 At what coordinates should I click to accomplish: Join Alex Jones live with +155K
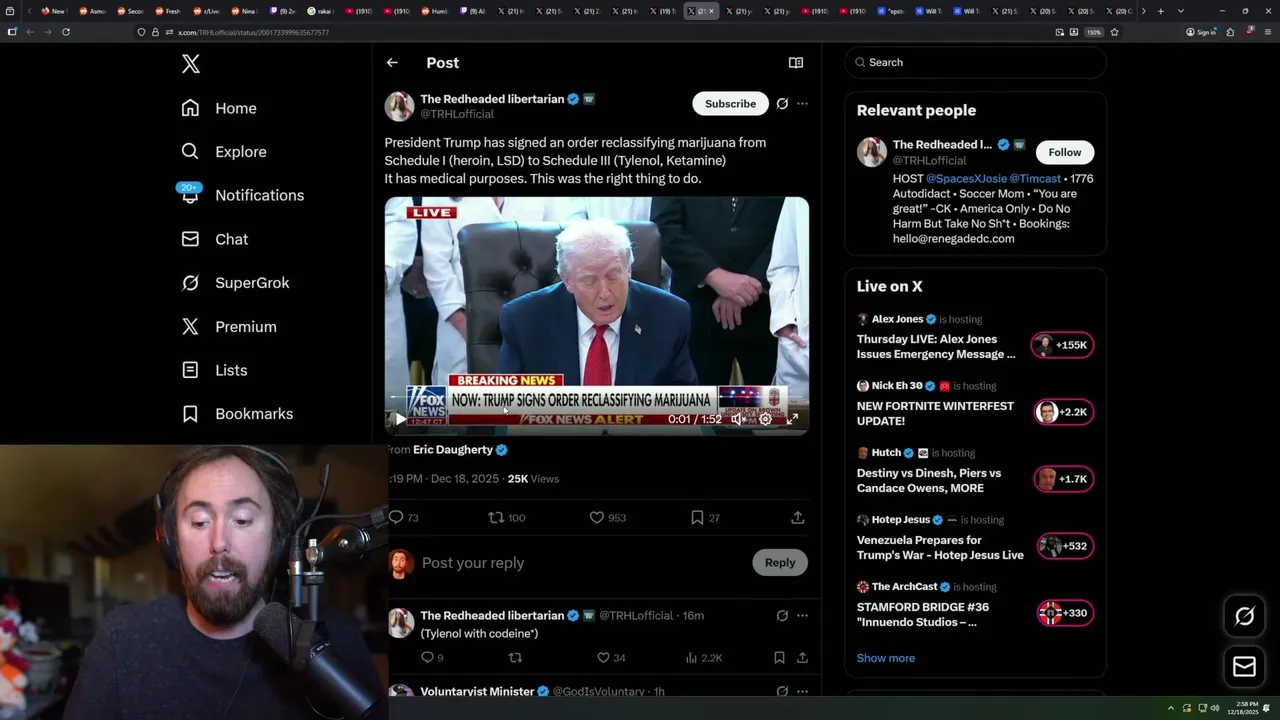pos(1063,345)
